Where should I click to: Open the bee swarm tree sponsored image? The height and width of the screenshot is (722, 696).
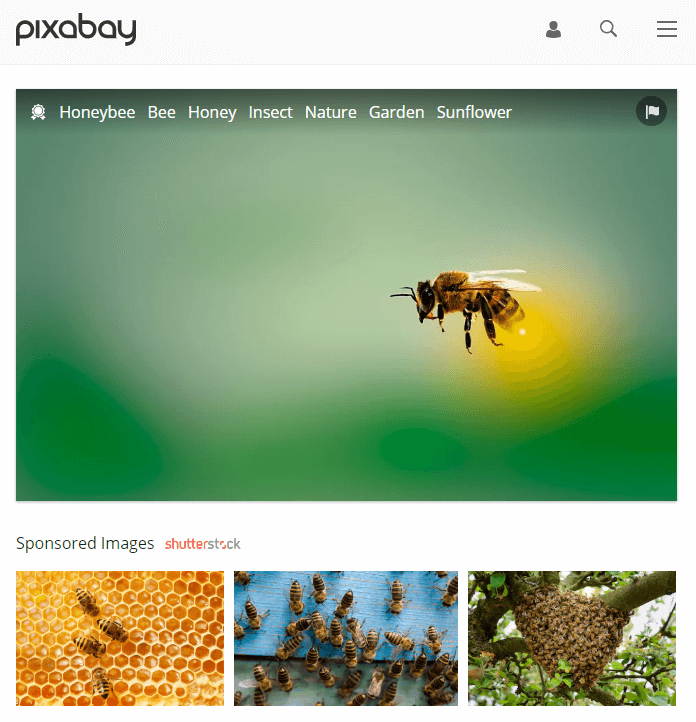(572, 638)
